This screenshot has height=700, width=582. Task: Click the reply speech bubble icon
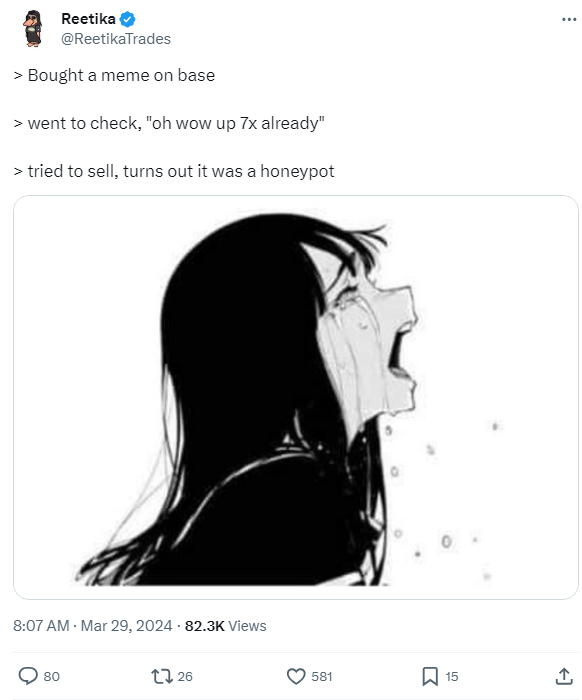[28, 676]
